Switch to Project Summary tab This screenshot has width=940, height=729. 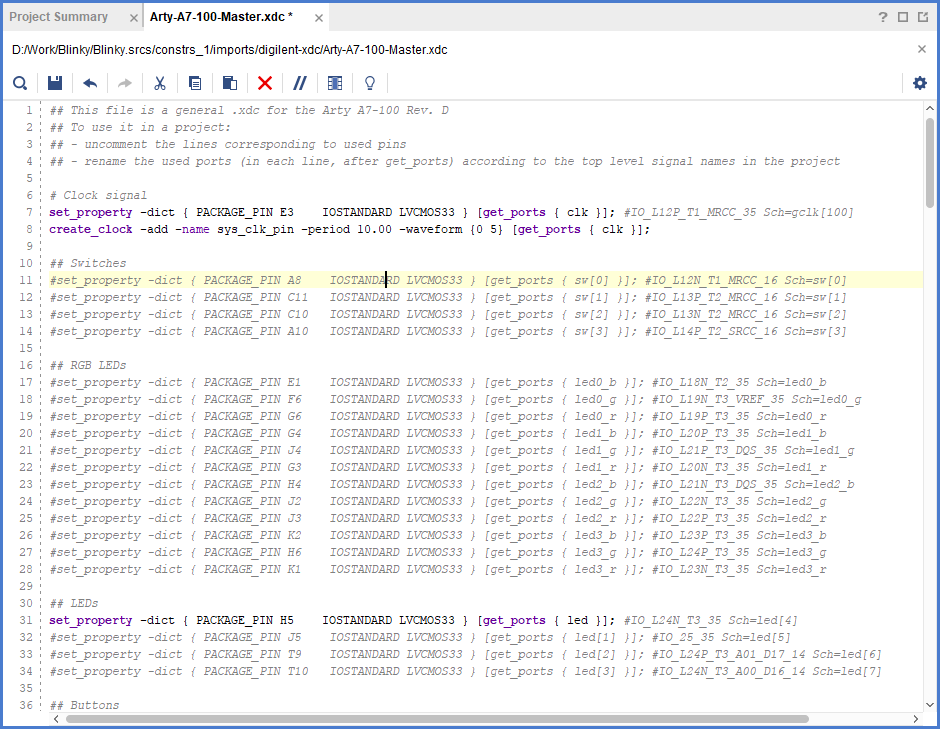[x=59, y=17]
